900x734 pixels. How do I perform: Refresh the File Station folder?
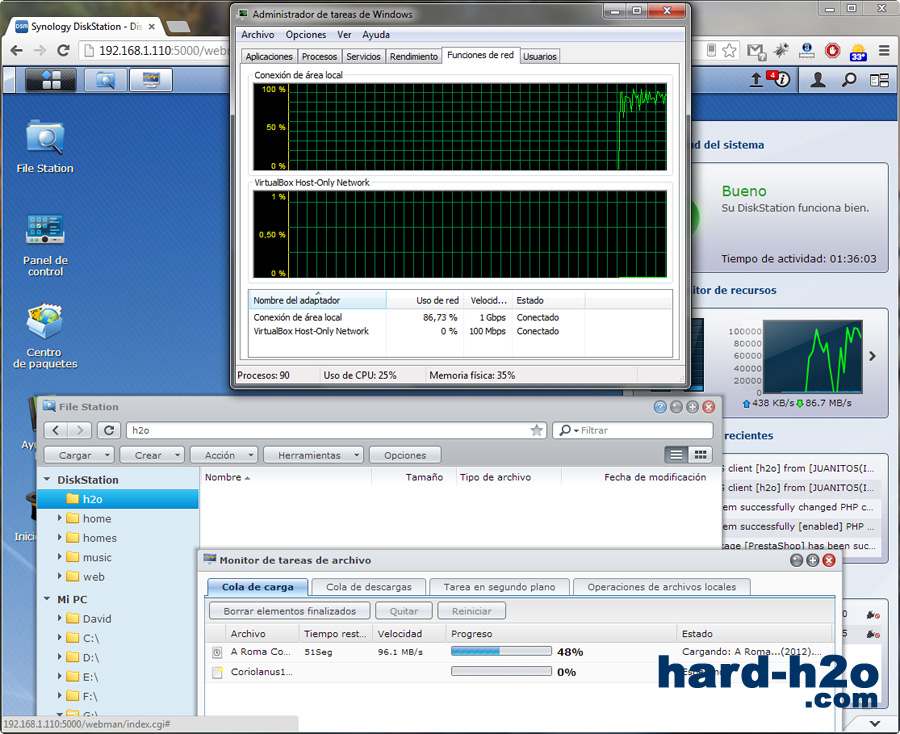click(109, 430)
